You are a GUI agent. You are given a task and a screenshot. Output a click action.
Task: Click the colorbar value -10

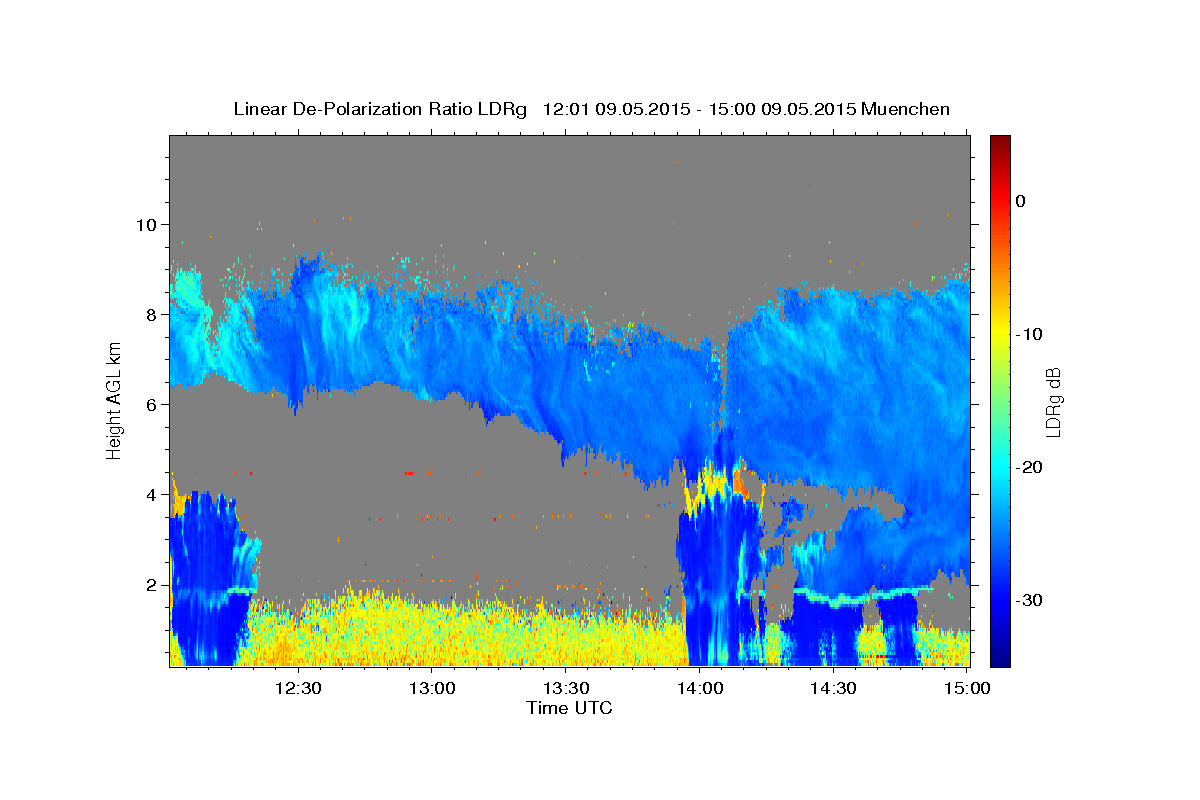1029,334
